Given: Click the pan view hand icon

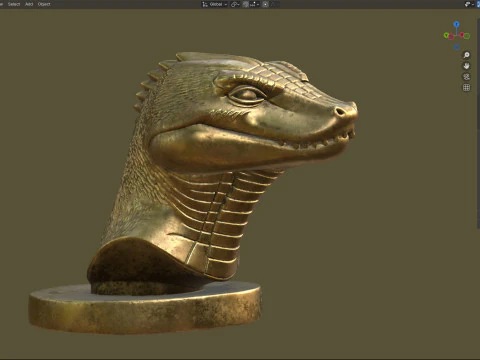Looking at the screenshot, I should tap(467, 66).
